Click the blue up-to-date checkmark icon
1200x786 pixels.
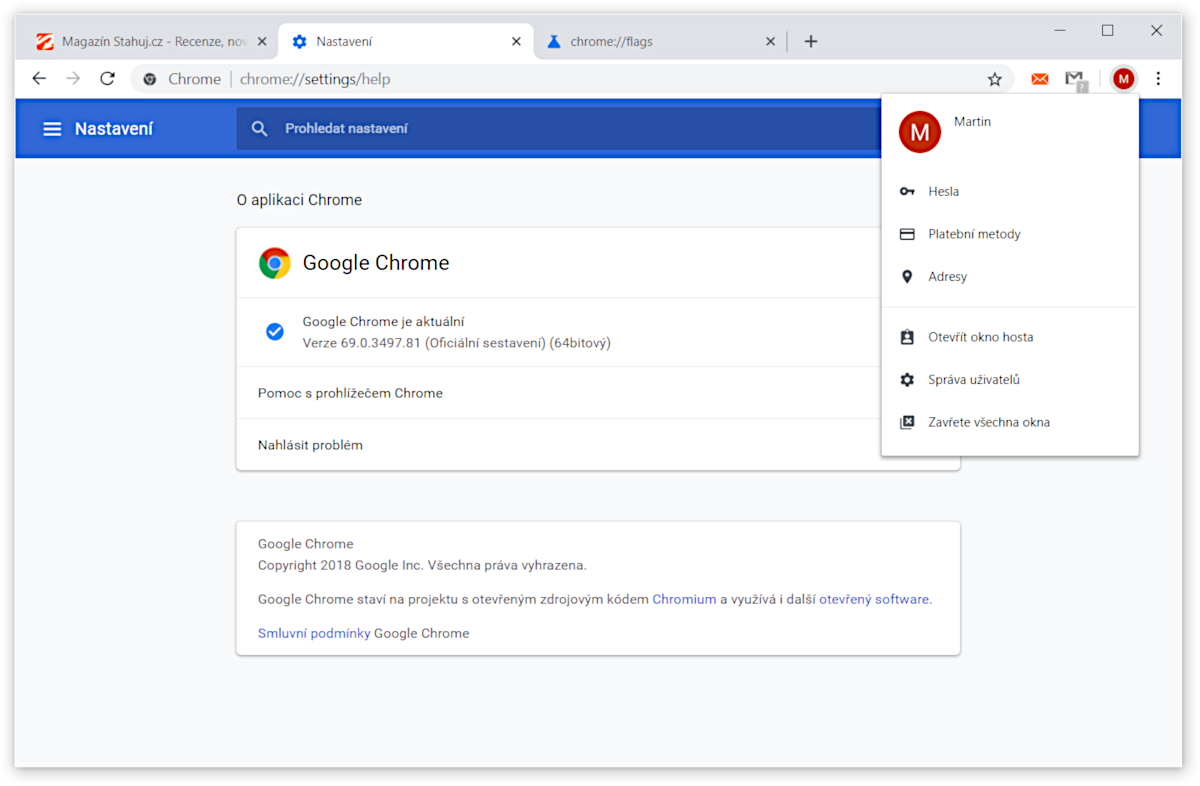(x=275, y=332)
